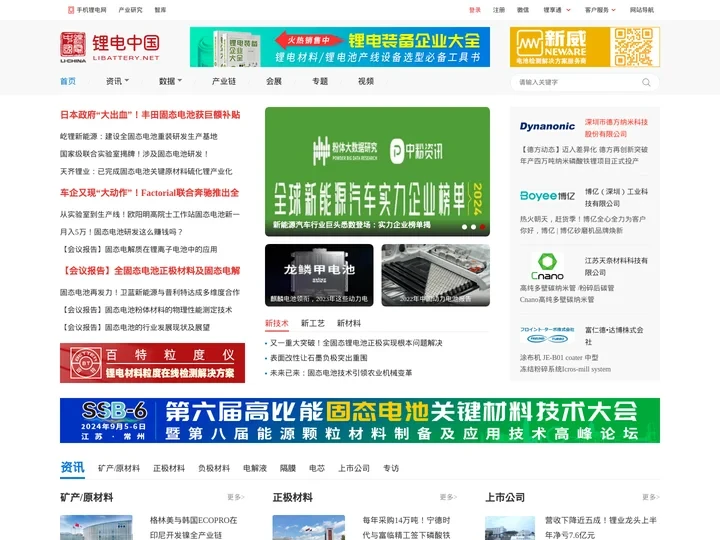Open the 锂电中国 site logo
This screenshot has height=540, width=720.
point(110,47)
